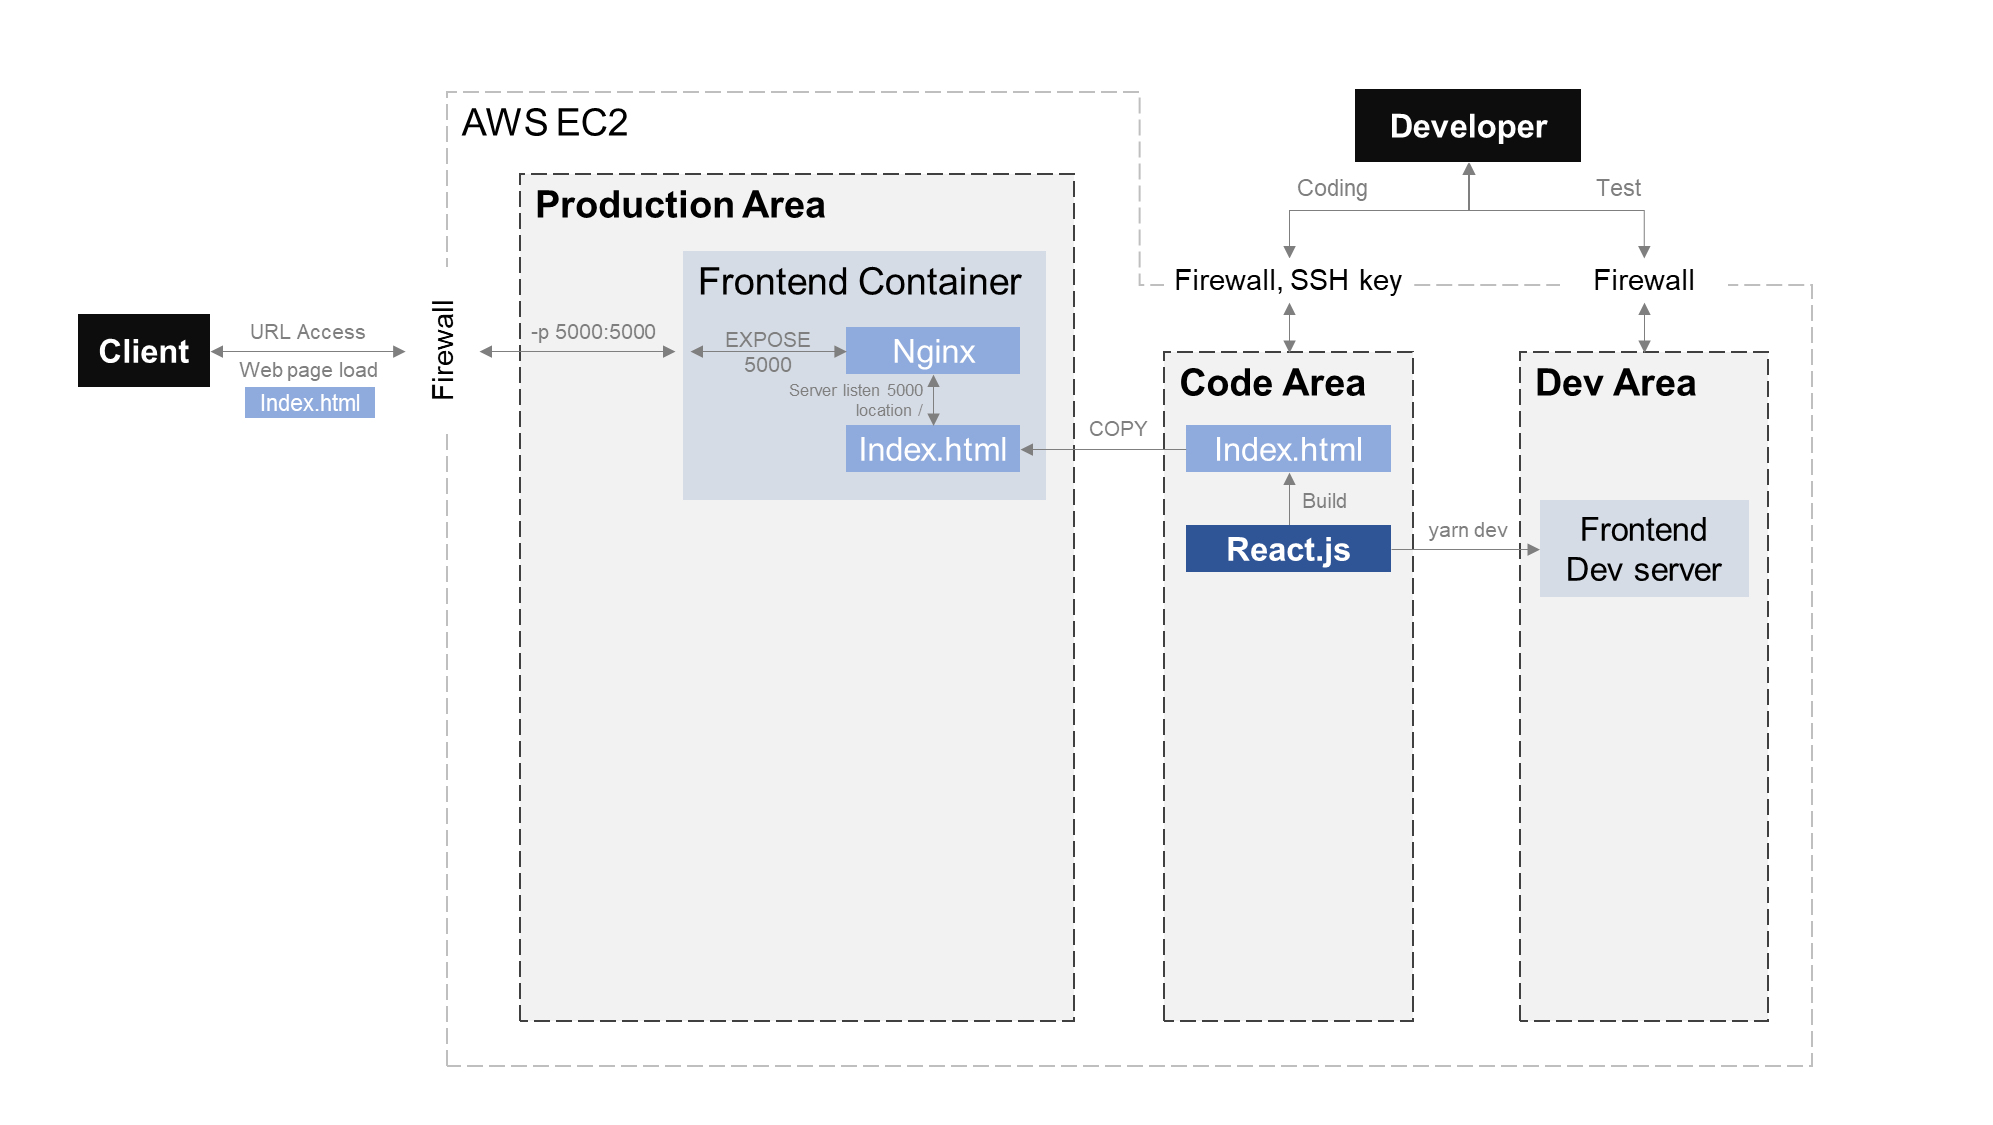Select the dark blue React.js block
The image size is (1993, 1125).
[1287, 549]
